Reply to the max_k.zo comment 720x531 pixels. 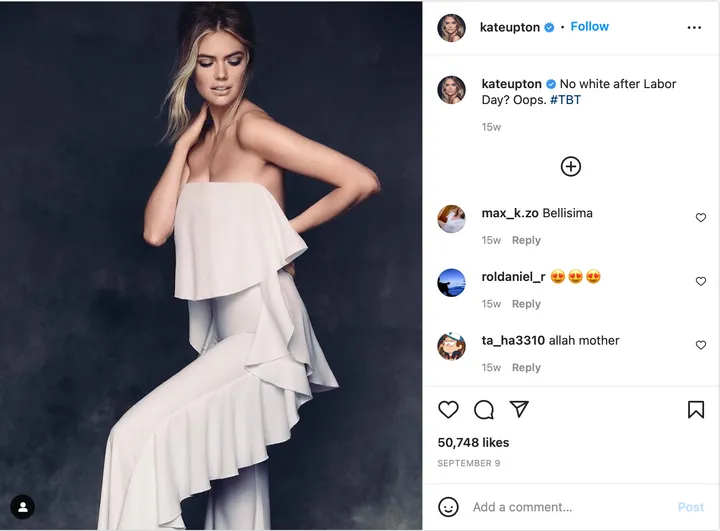coord(526,240)
